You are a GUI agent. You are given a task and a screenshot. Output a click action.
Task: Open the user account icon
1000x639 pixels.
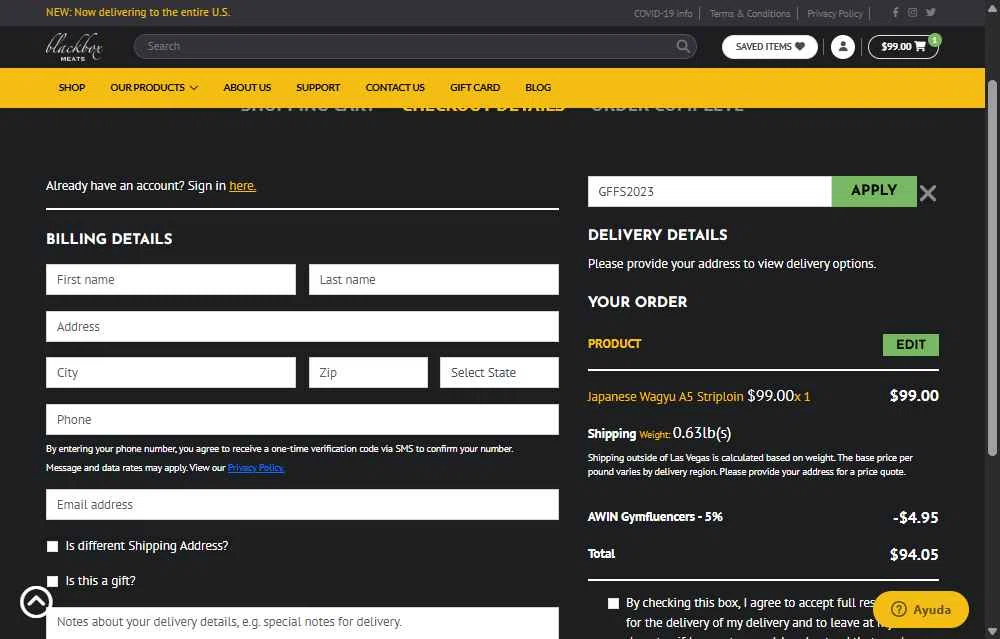(842, 47)
